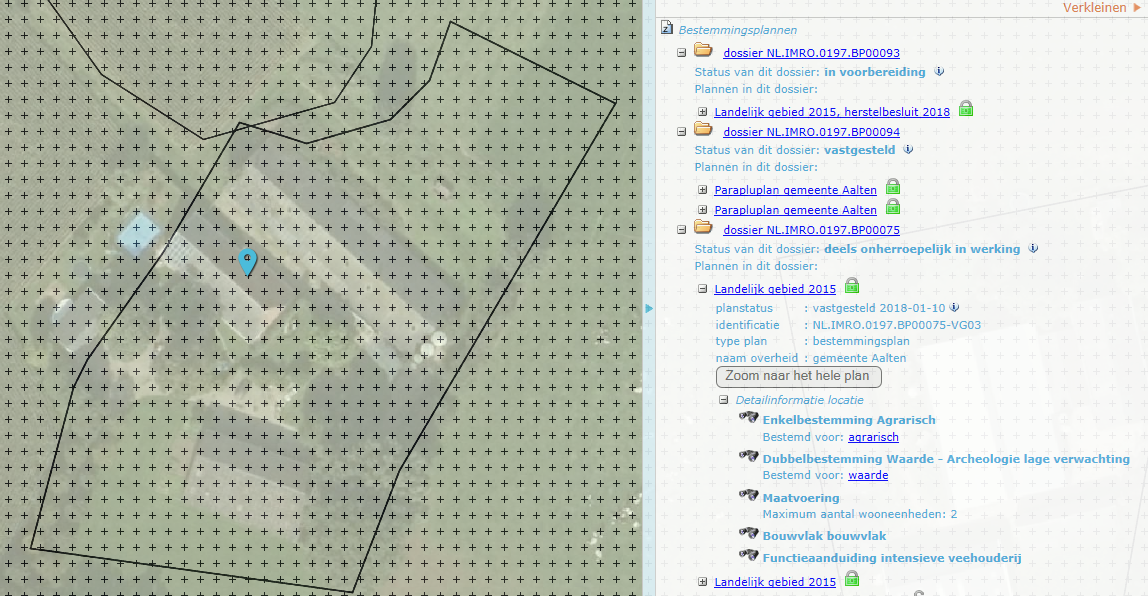
Task: Click folder icon of dossier NL.IMRO.0197.BP00075
Action: point(703,227)
